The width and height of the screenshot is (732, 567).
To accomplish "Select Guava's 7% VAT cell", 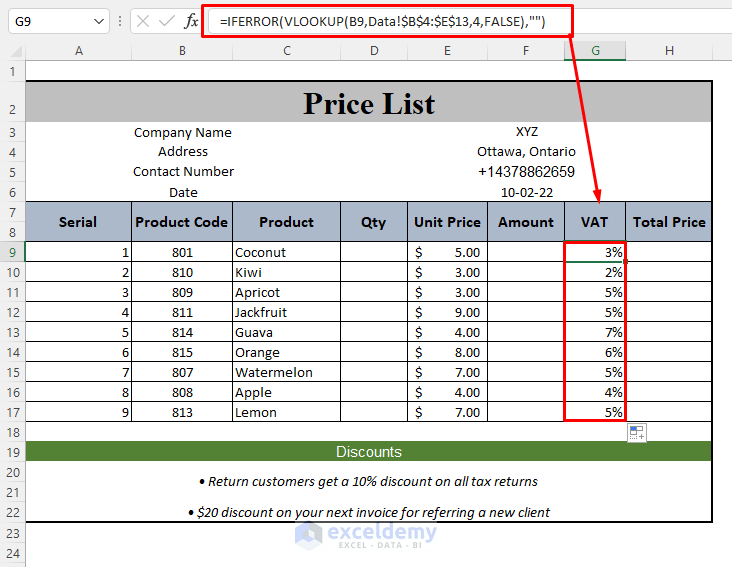I will [x=595, y=333].
